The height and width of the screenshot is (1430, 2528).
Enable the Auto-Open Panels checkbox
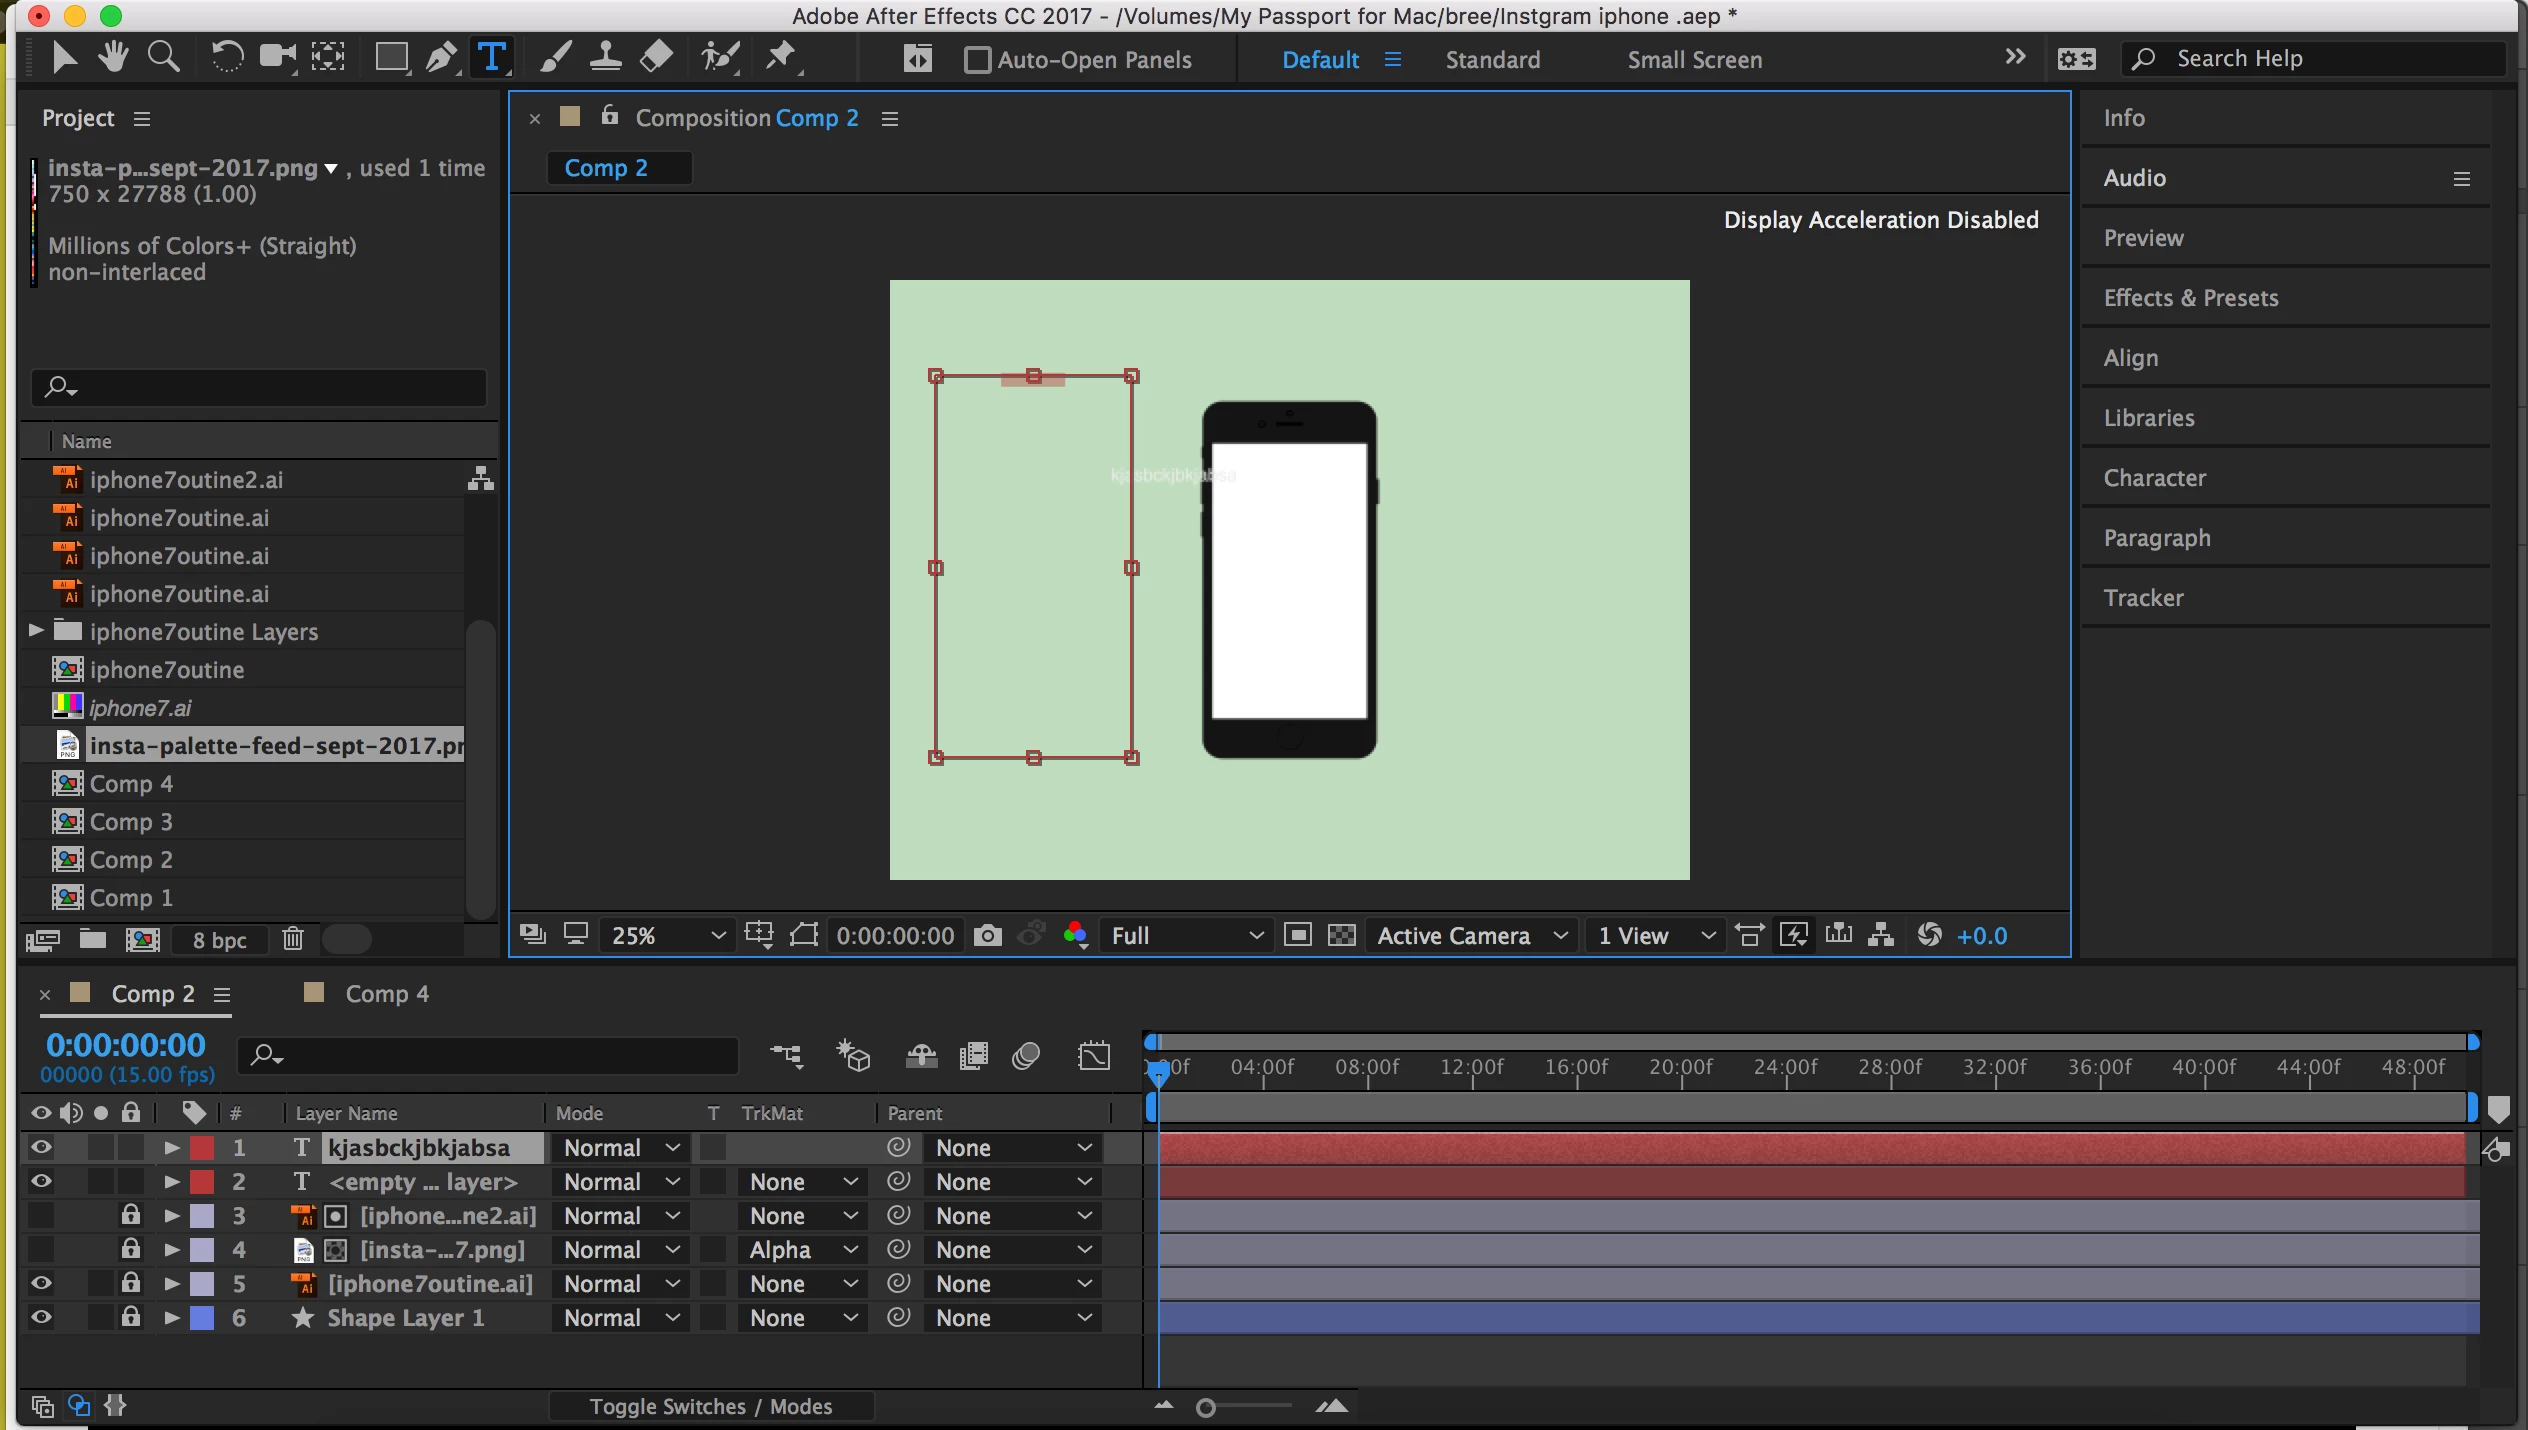coord(977,60)
